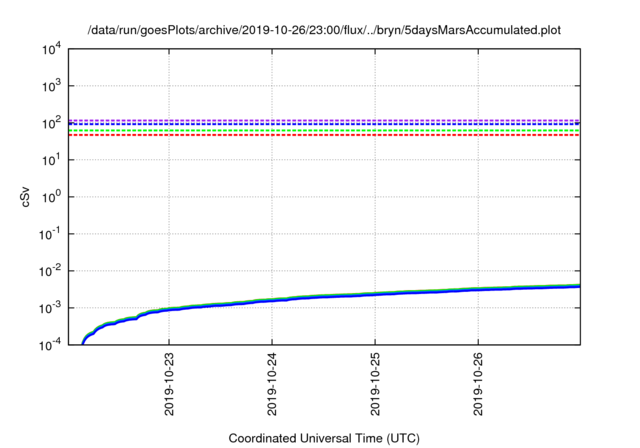This screenshot has width=640, height=448.
Task: Select the 10^4 y-axis label
Action: (x=52, y=49)
